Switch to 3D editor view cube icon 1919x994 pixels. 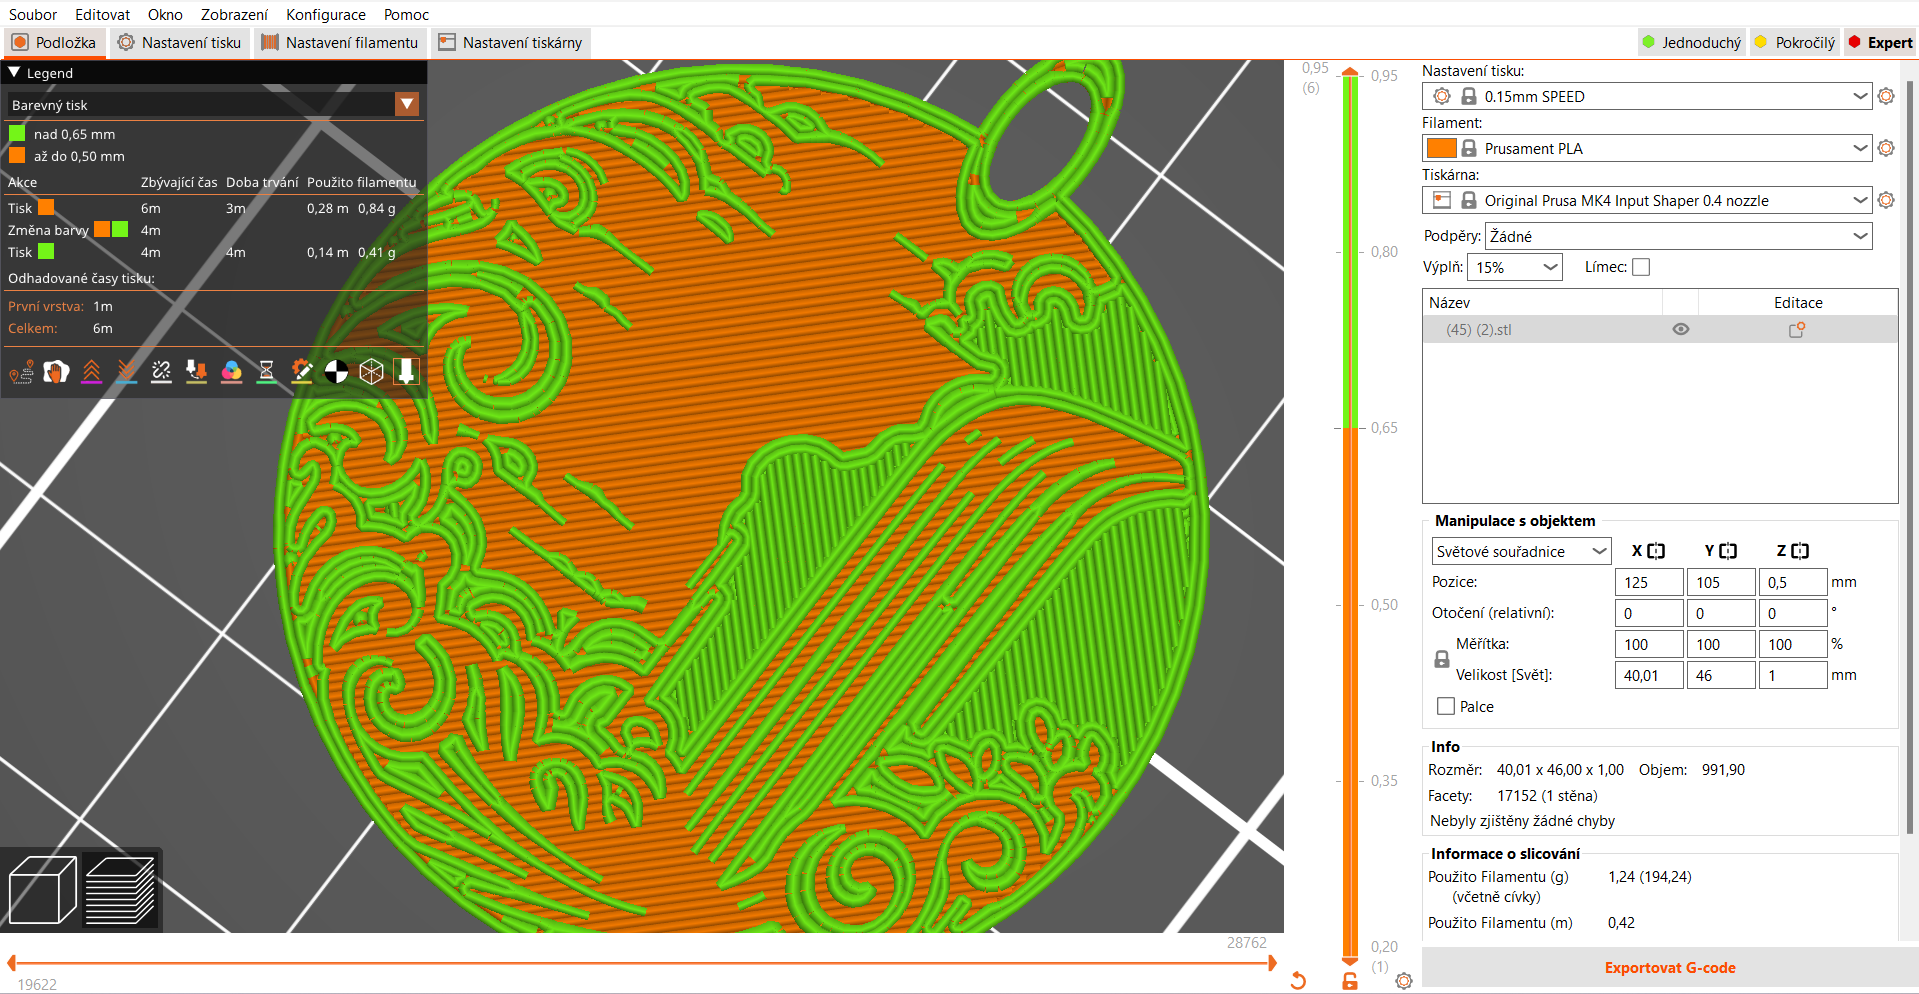[42, 889]
